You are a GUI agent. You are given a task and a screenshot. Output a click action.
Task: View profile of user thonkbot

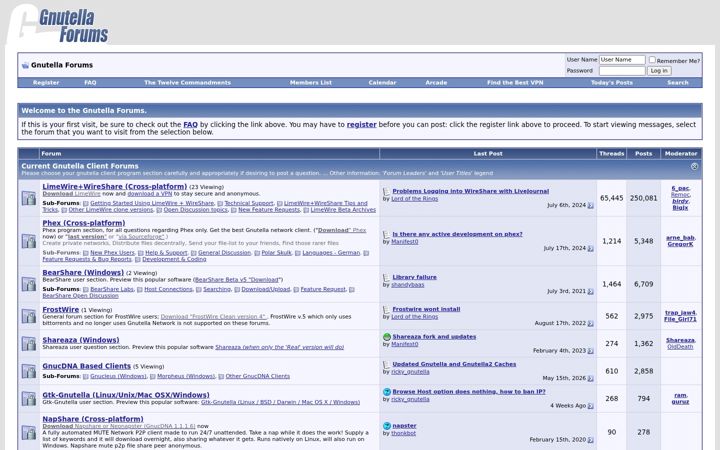click(x=404, y=433)
